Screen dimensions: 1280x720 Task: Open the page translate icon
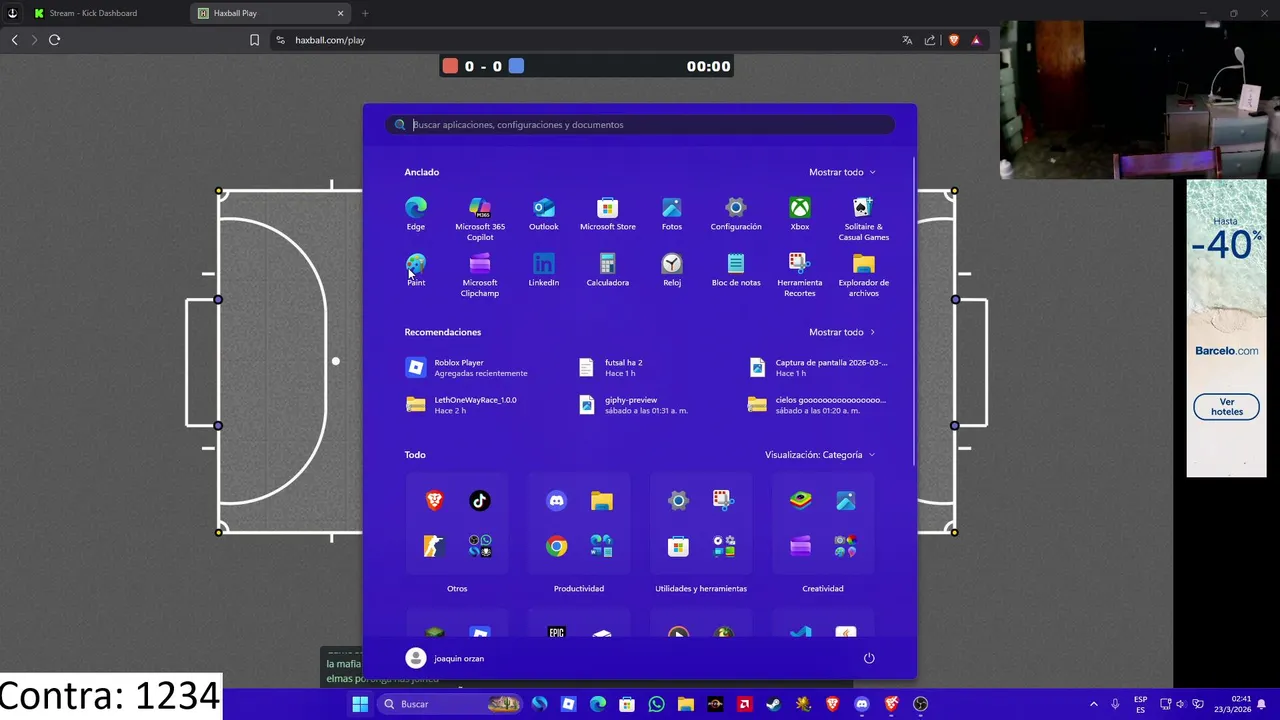tap(907, 40)
